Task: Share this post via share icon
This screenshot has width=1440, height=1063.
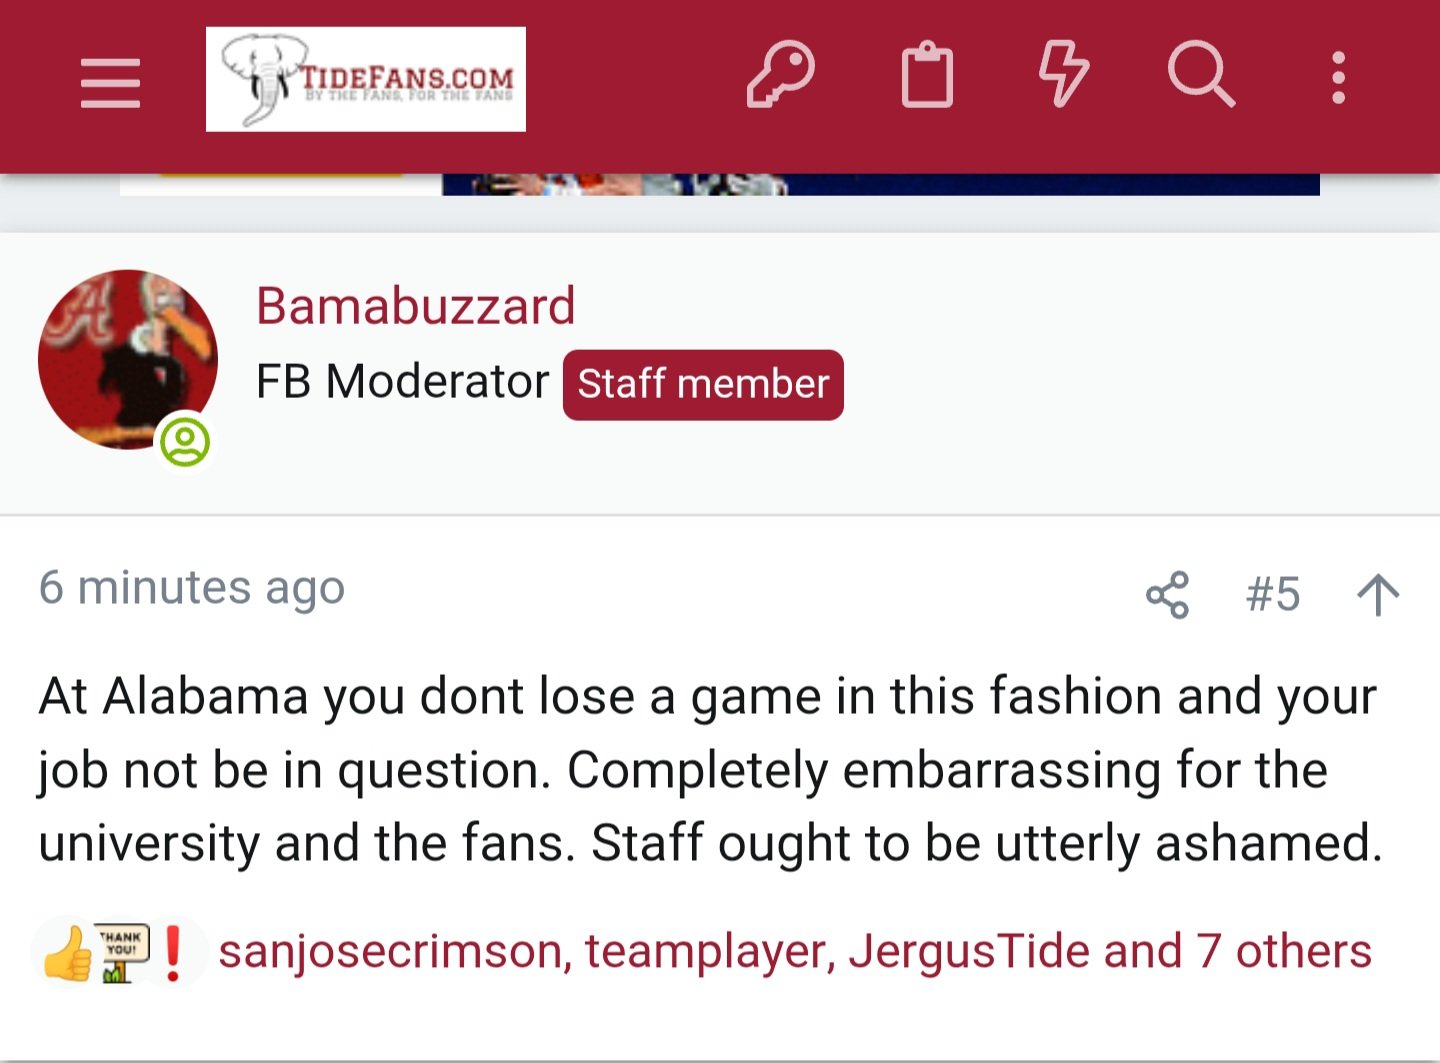Action: [1167, 595]
